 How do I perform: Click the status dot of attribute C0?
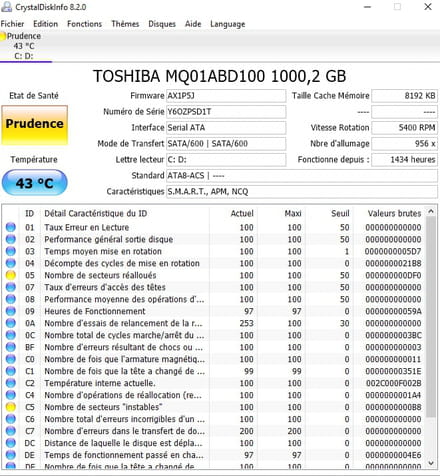(x=11, y=359)
